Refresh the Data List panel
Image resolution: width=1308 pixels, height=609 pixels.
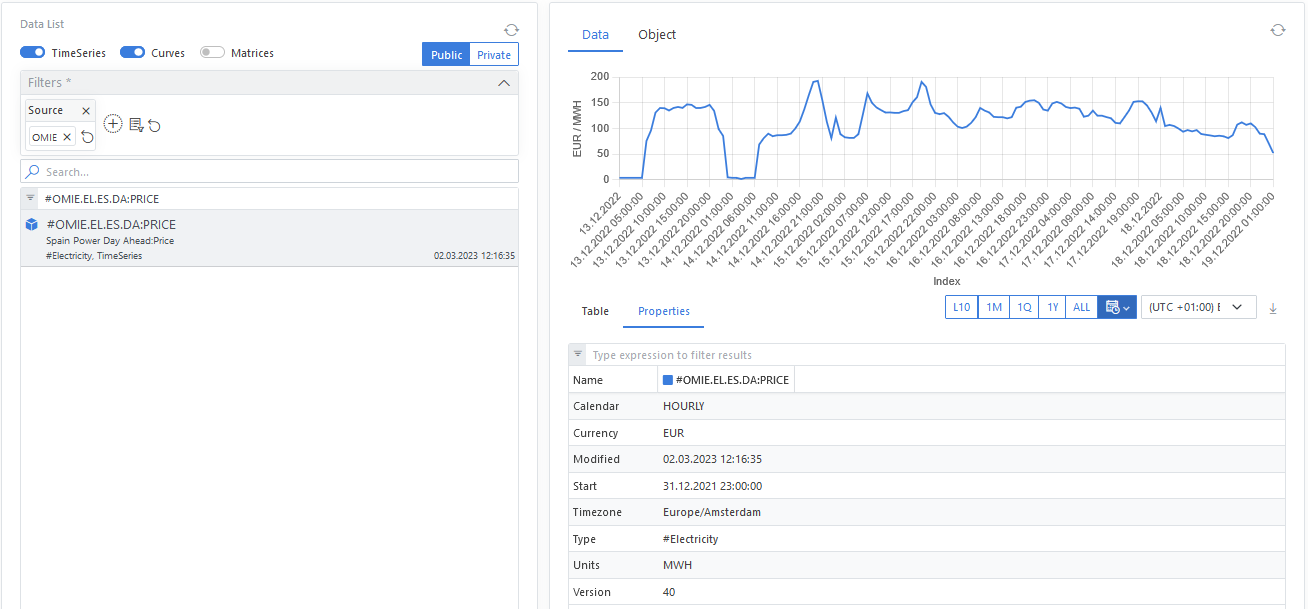pos(512,31)
